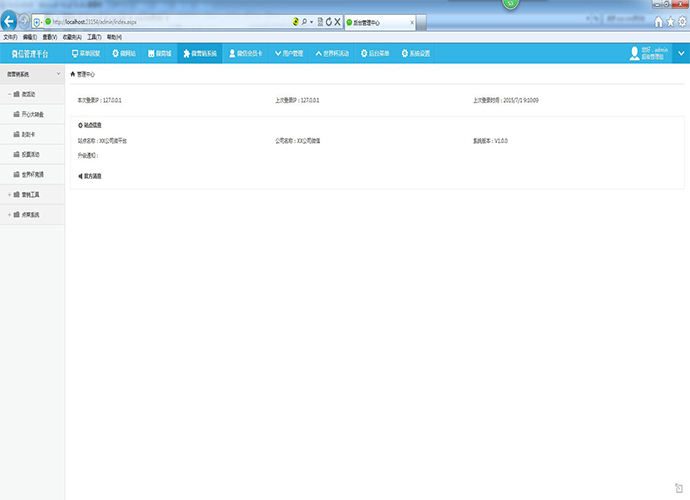The image size is (690, 500).
Task: Collapse the 微营销系统 sidebar header
Action: pyautogui.click(x=58, y=74)
